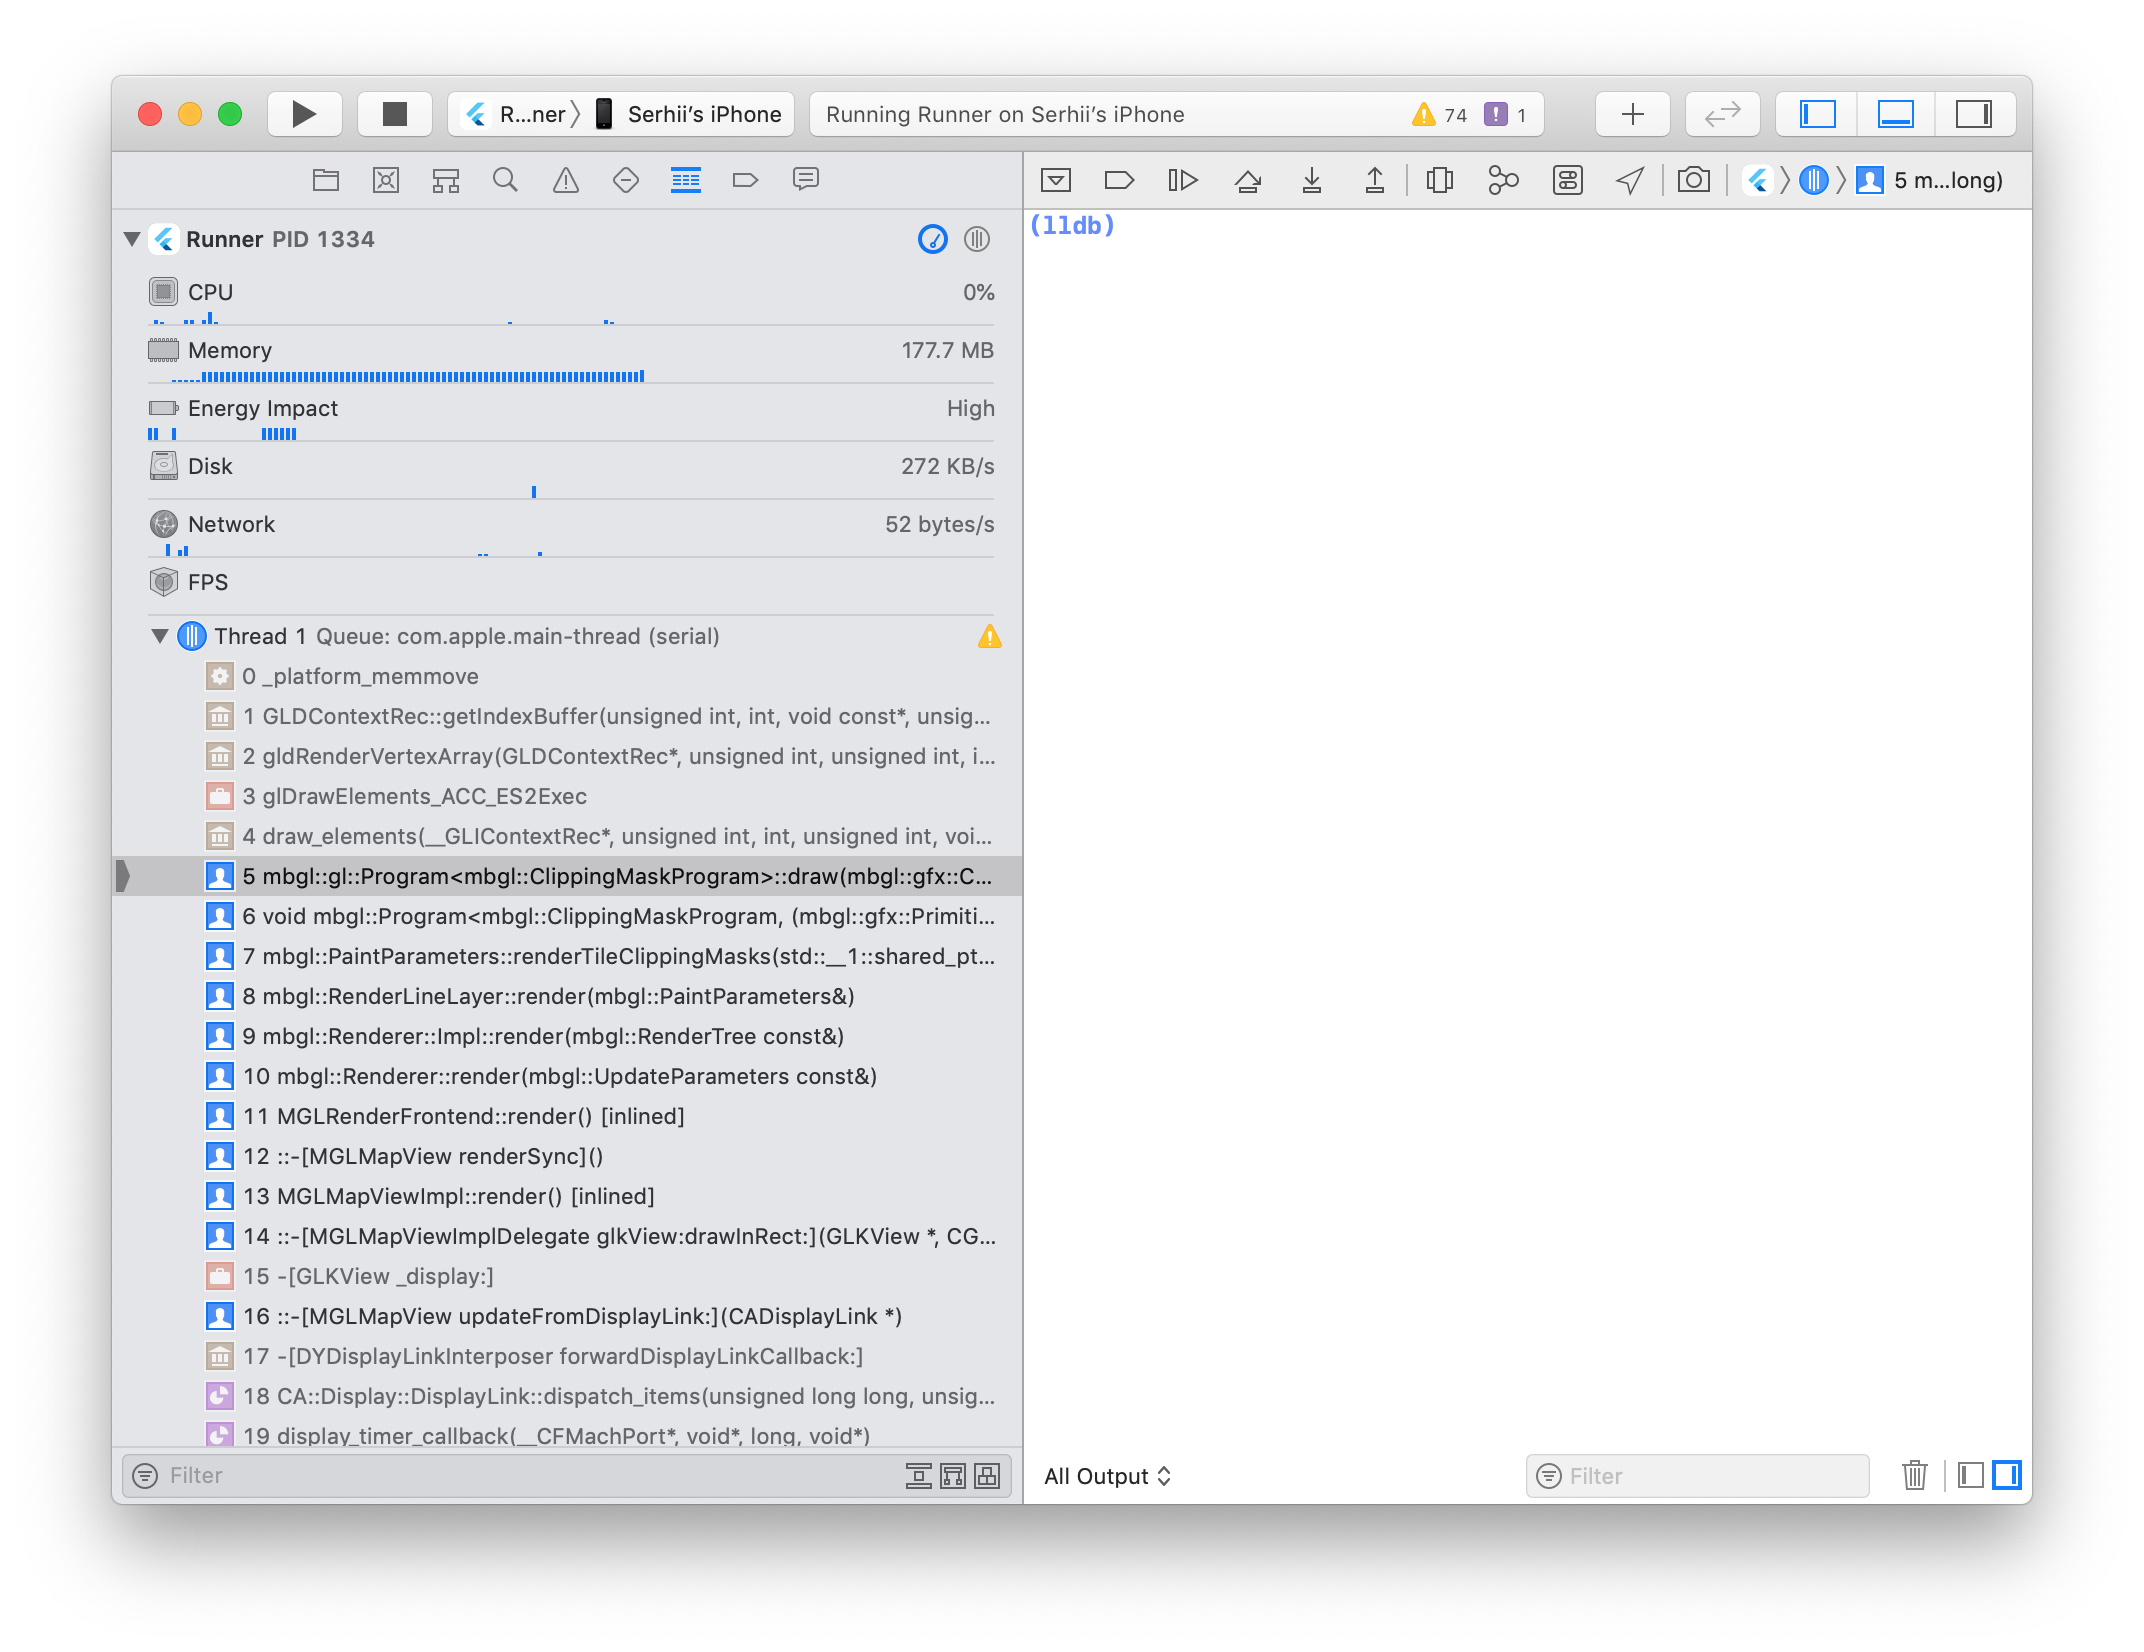2144x1652 pixels.
Task: Toggle the left navigator panel
Action: 1817,114
